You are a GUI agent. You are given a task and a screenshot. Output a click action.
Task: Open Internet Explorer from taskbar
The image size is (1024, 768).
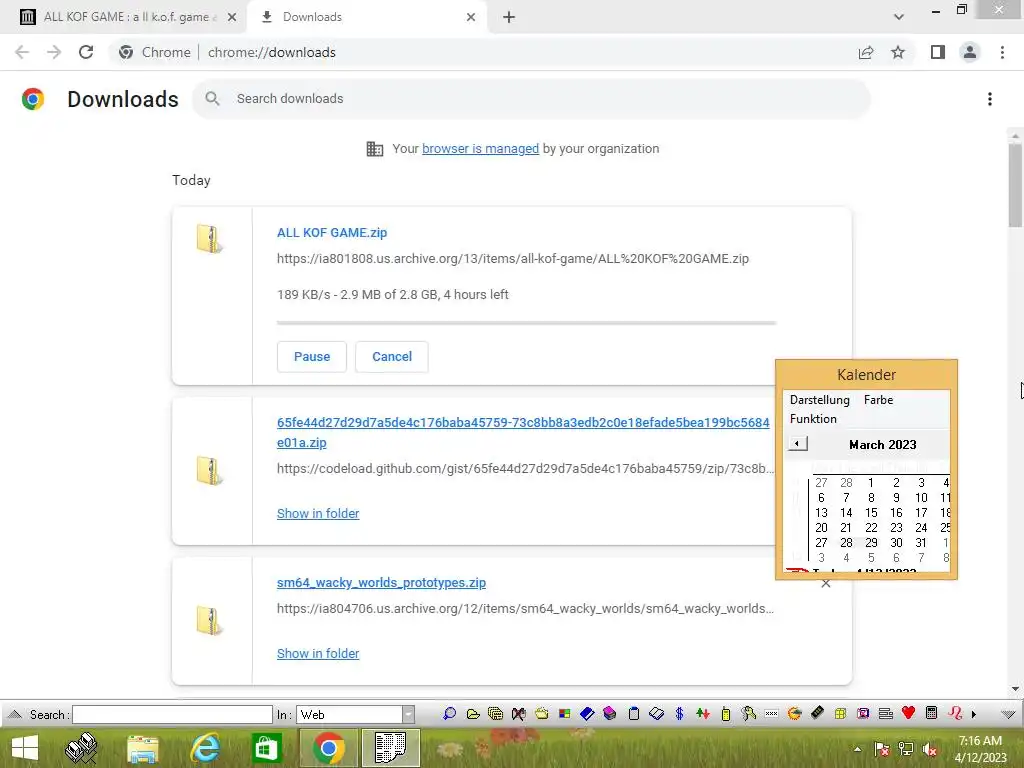pyautogui.click(x=205, y=748)
